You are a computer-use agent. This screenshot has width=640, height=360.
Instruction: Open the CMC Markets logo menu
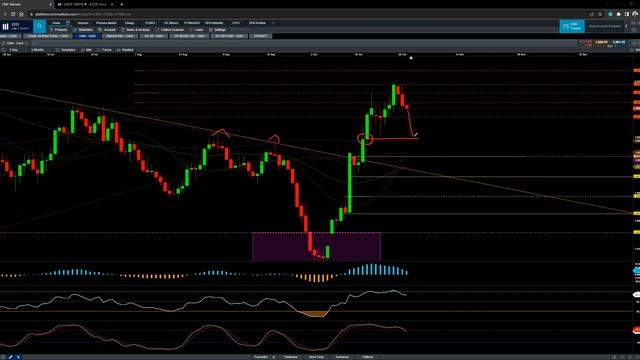click(5, 27)
